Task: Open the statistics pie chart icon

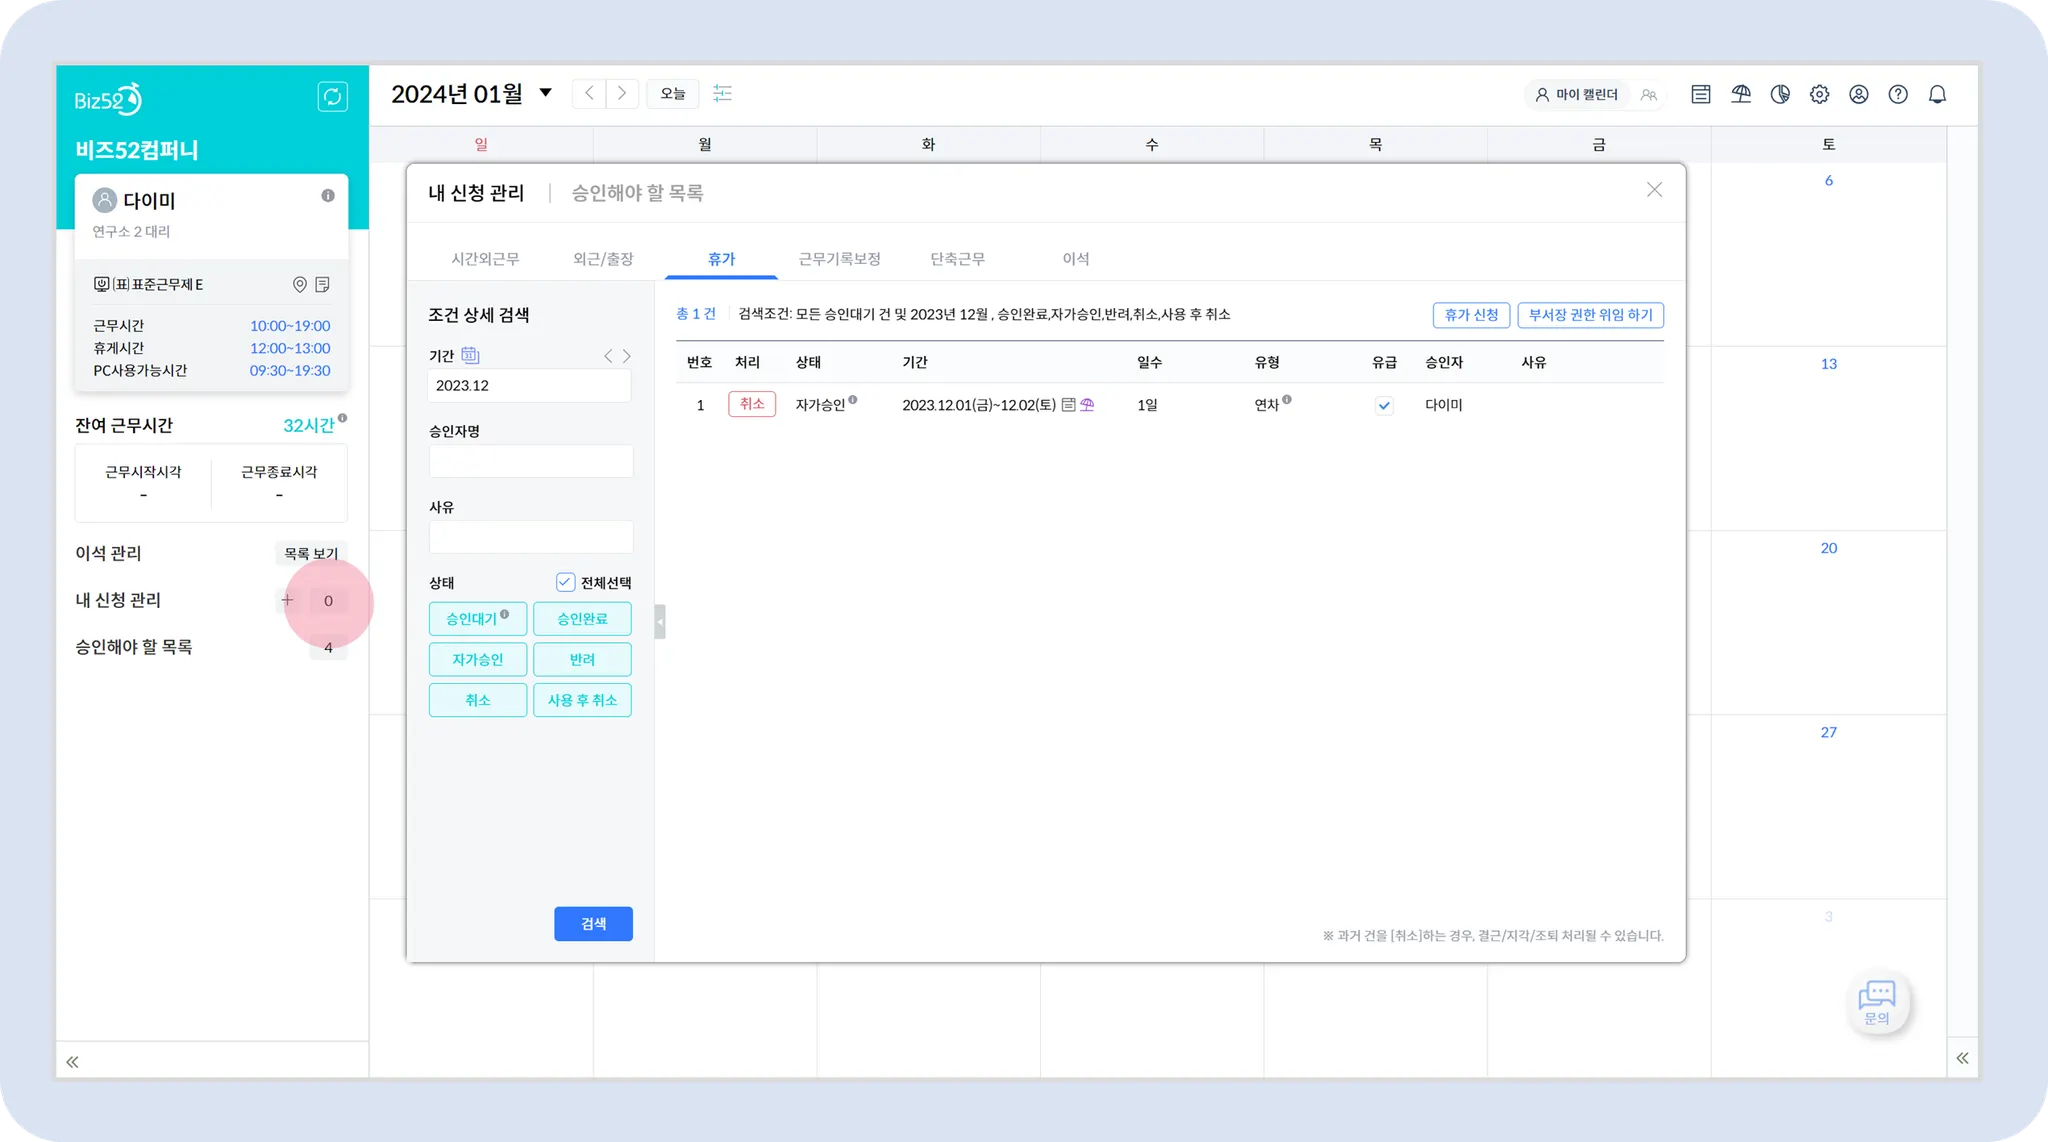Action: 1780,94
